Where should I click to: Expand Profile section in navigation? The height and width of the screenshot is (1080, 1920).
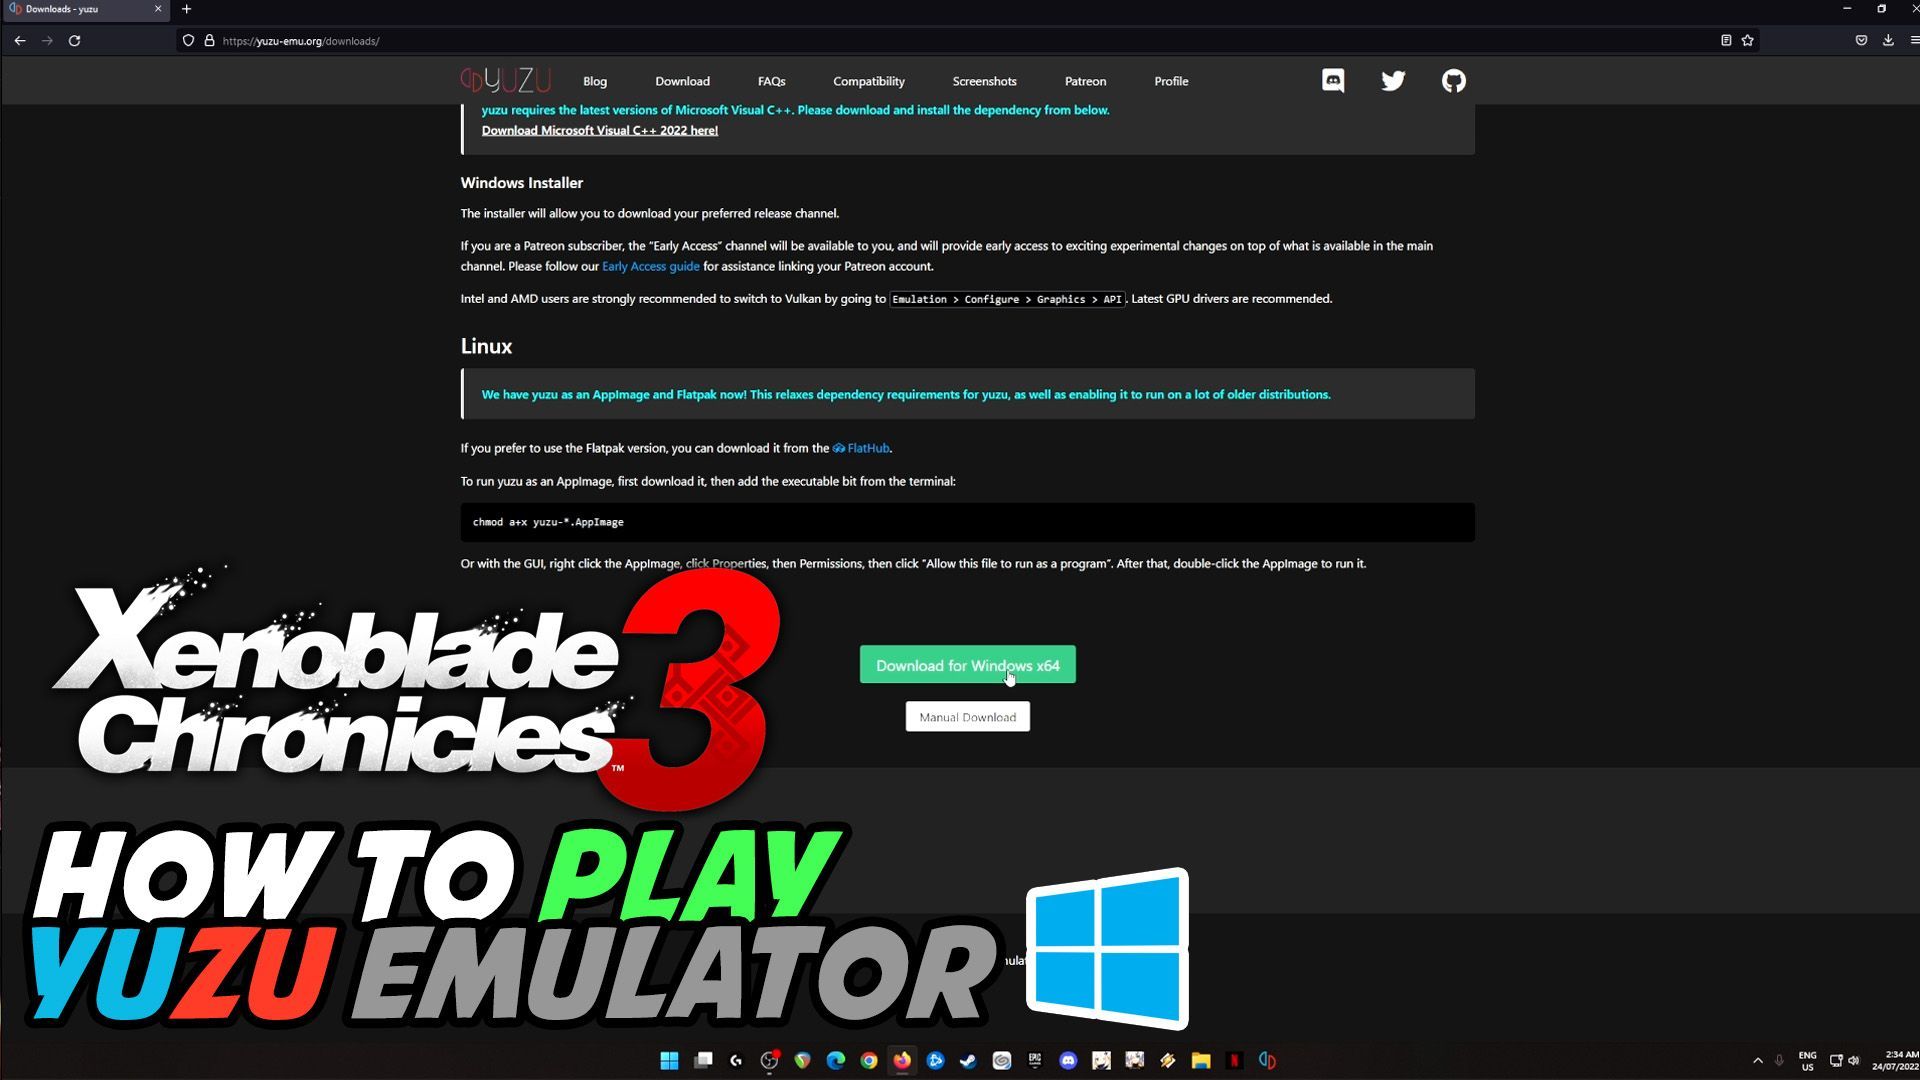(1171, 80)
